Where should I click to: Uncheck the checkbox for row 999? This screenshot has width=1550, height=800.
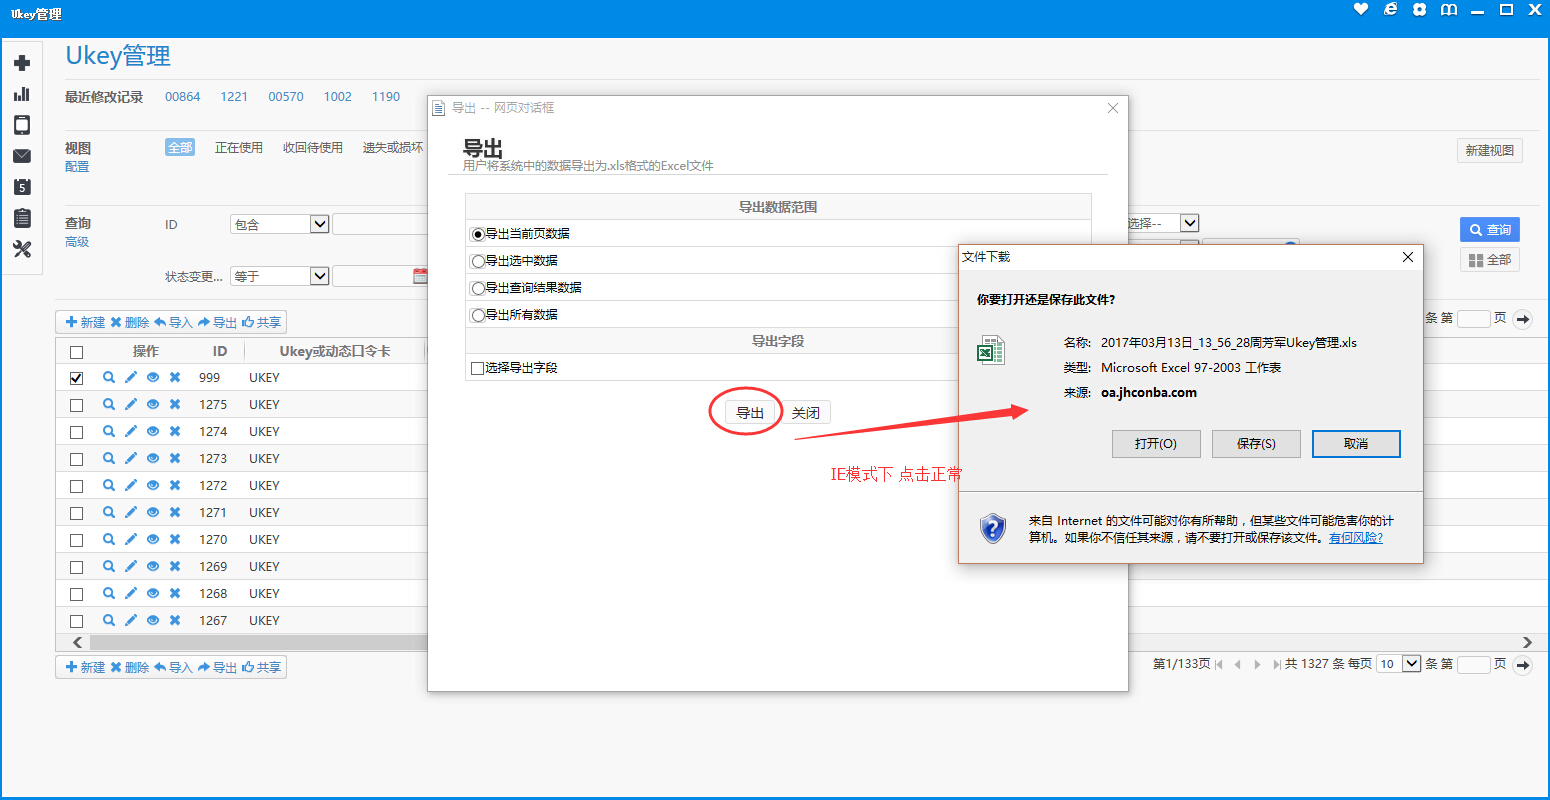coord(76,379)
